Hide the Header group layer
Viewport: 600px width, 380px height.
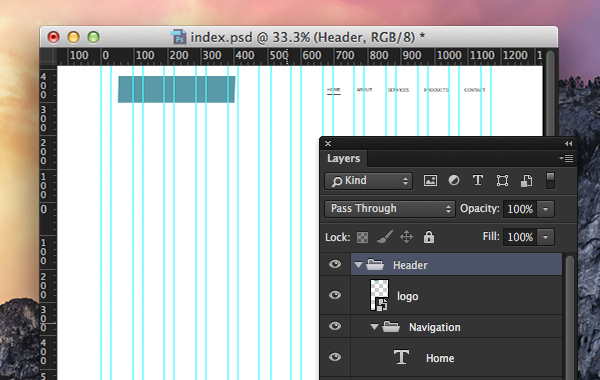335,264
